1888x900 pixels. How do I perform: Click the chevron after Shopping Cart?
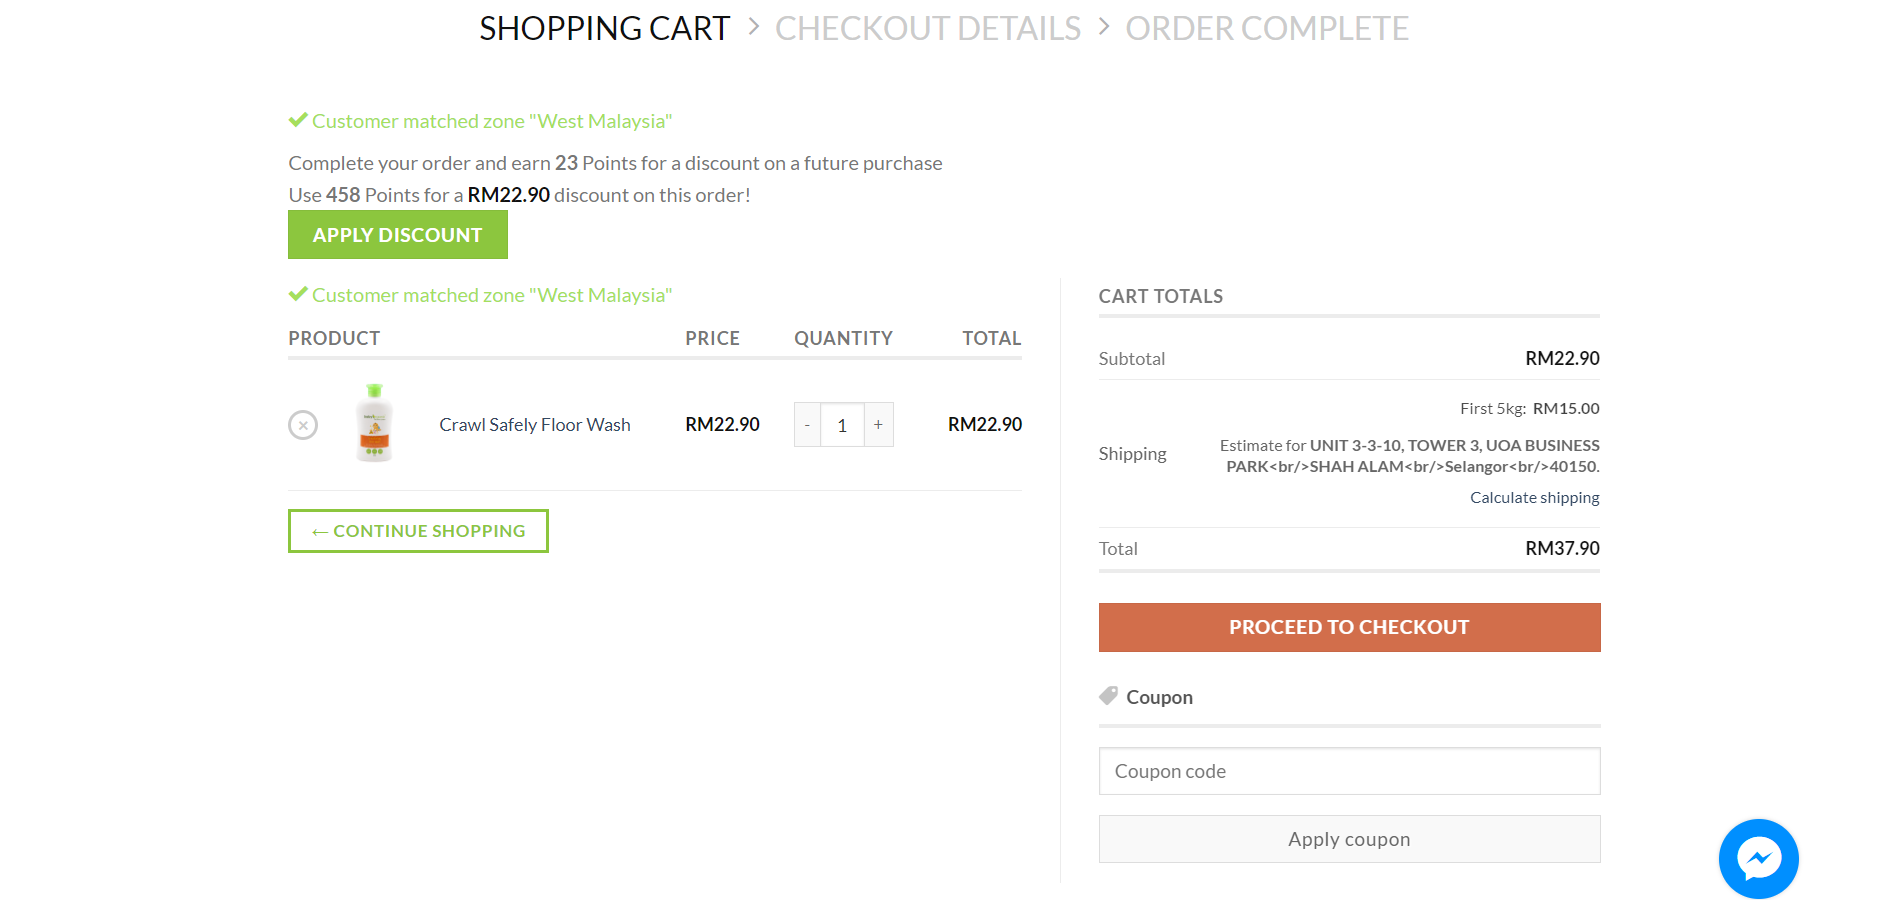(x=754, y=26)
